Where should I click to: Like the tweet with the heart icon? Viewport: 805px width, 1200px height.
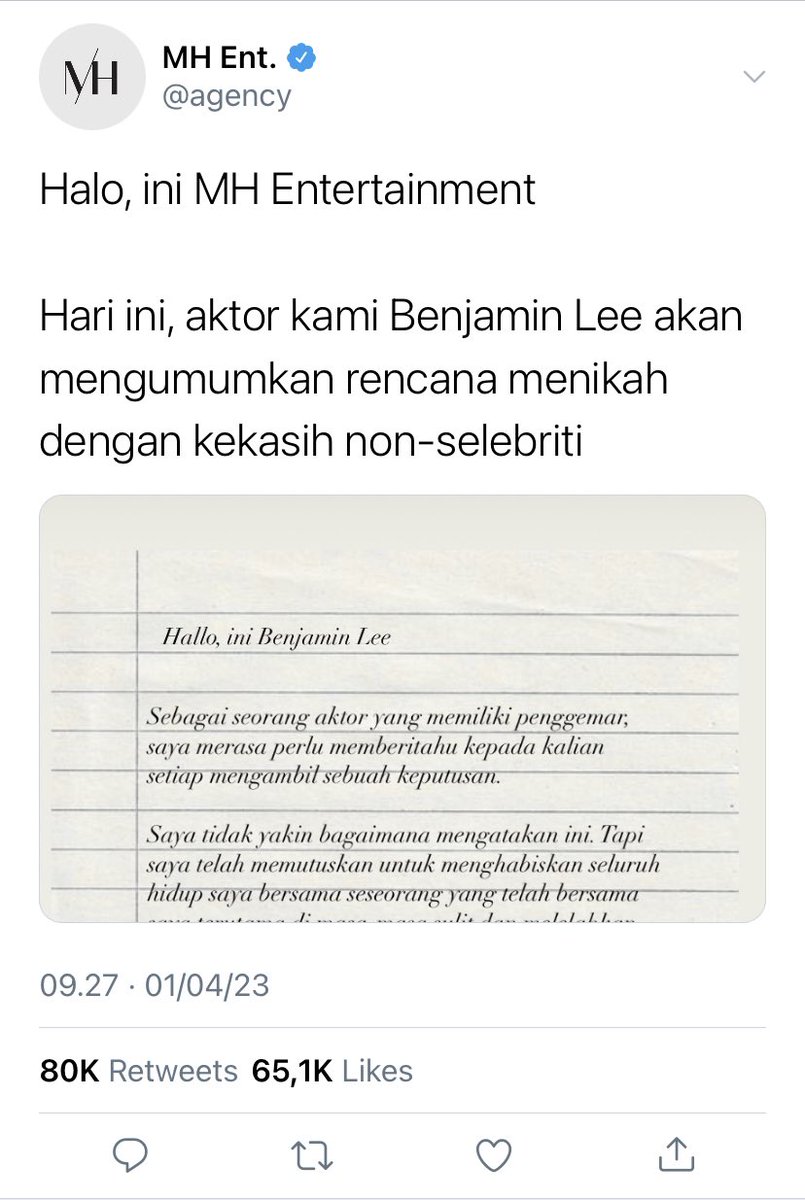click(x=493, y=1155)
